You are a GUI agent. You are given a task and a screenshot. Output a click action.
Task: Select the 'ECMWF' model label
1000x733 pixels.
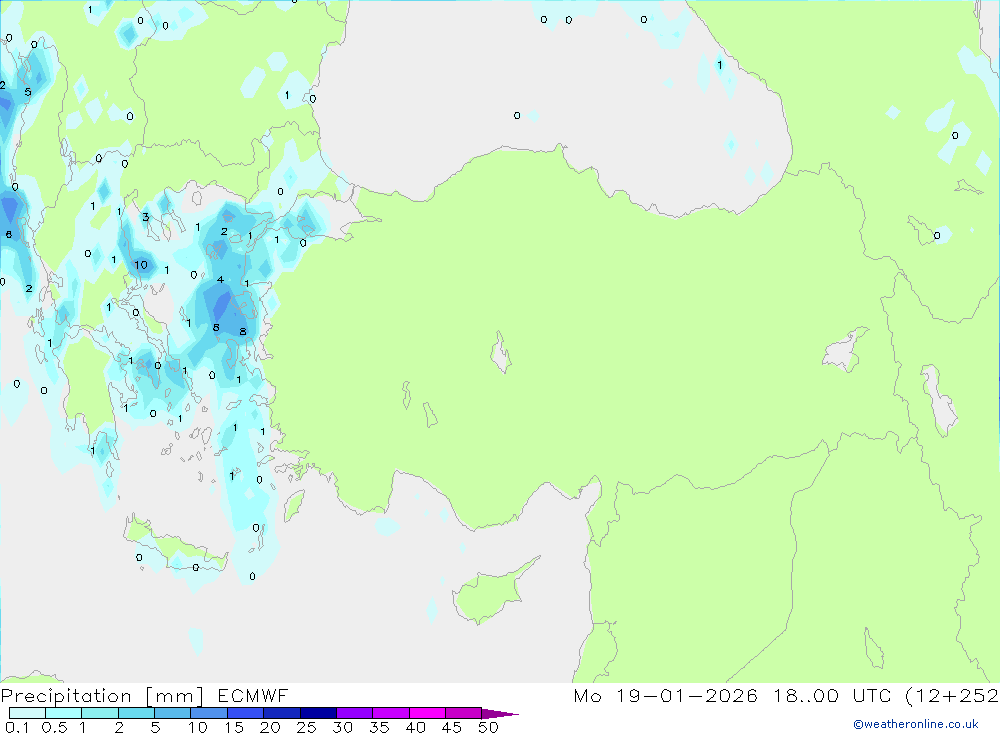(253, 696)
